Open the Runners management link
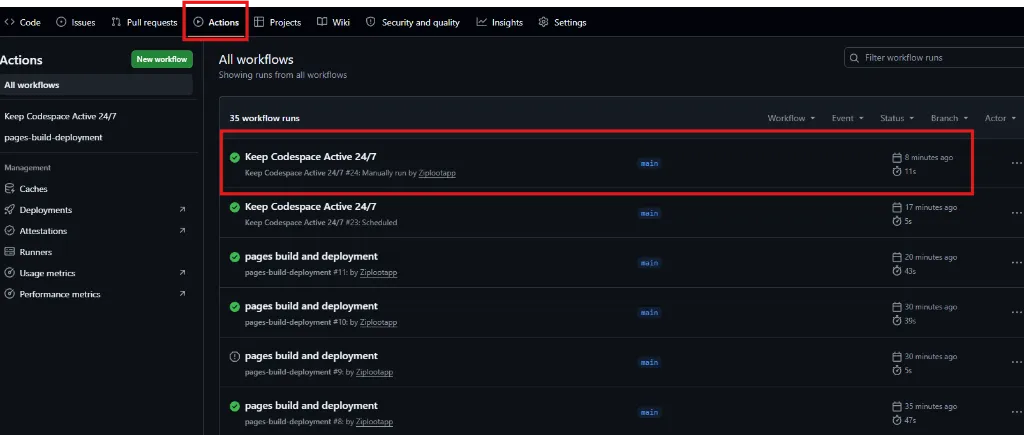 click(x=36, y=251)
